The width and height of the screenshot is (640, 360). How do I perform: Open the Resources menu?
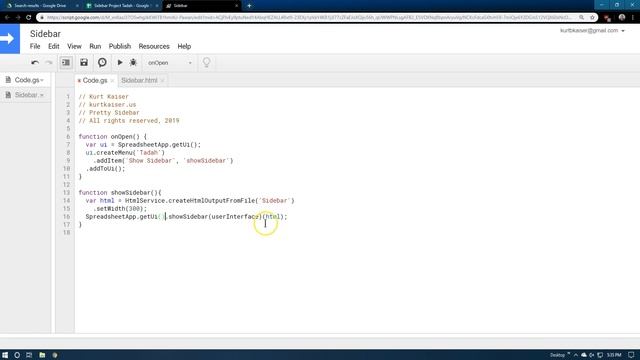pos(154,47)
